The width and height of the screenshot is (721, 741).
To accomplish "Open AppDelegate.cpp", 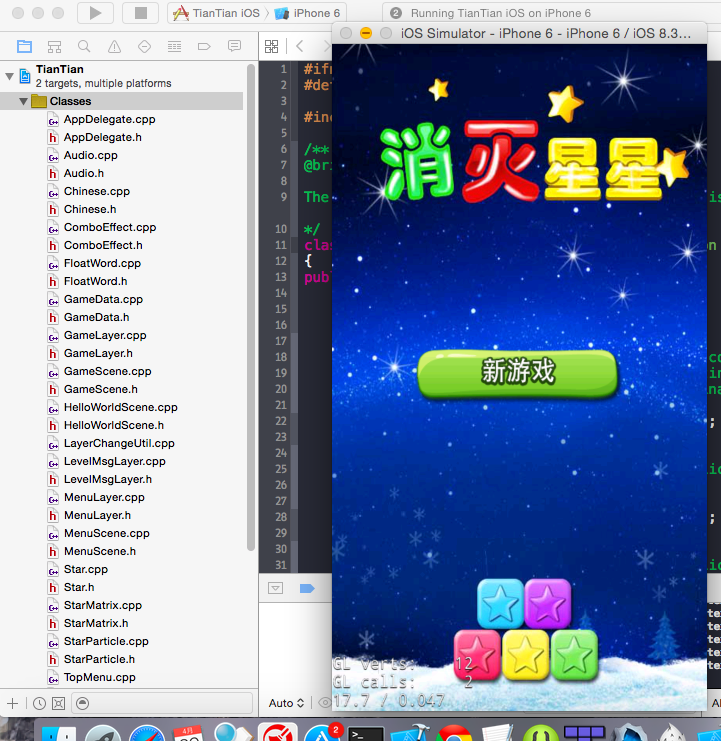I will point(110,119).
